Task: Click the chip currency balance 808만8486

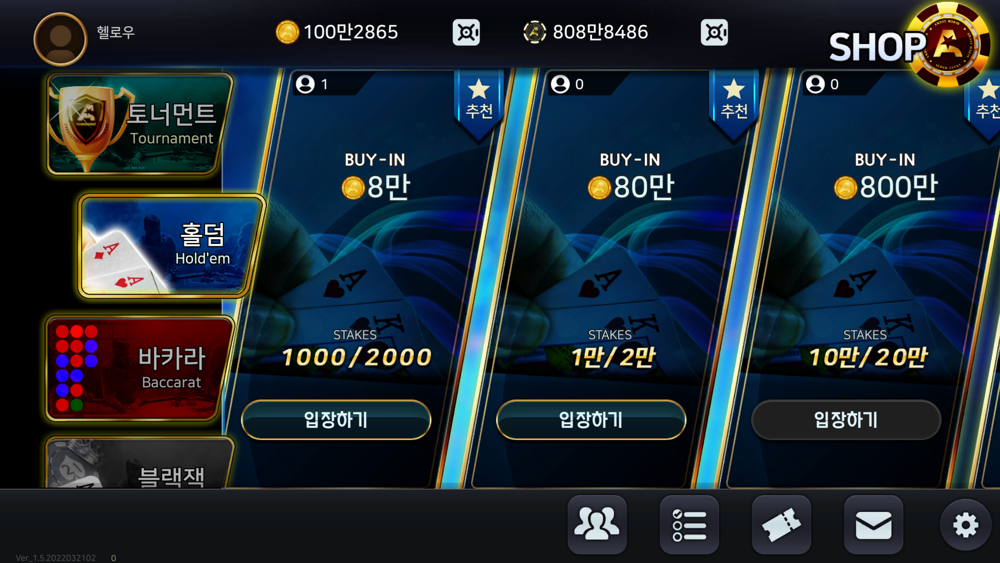Action: 600,32
